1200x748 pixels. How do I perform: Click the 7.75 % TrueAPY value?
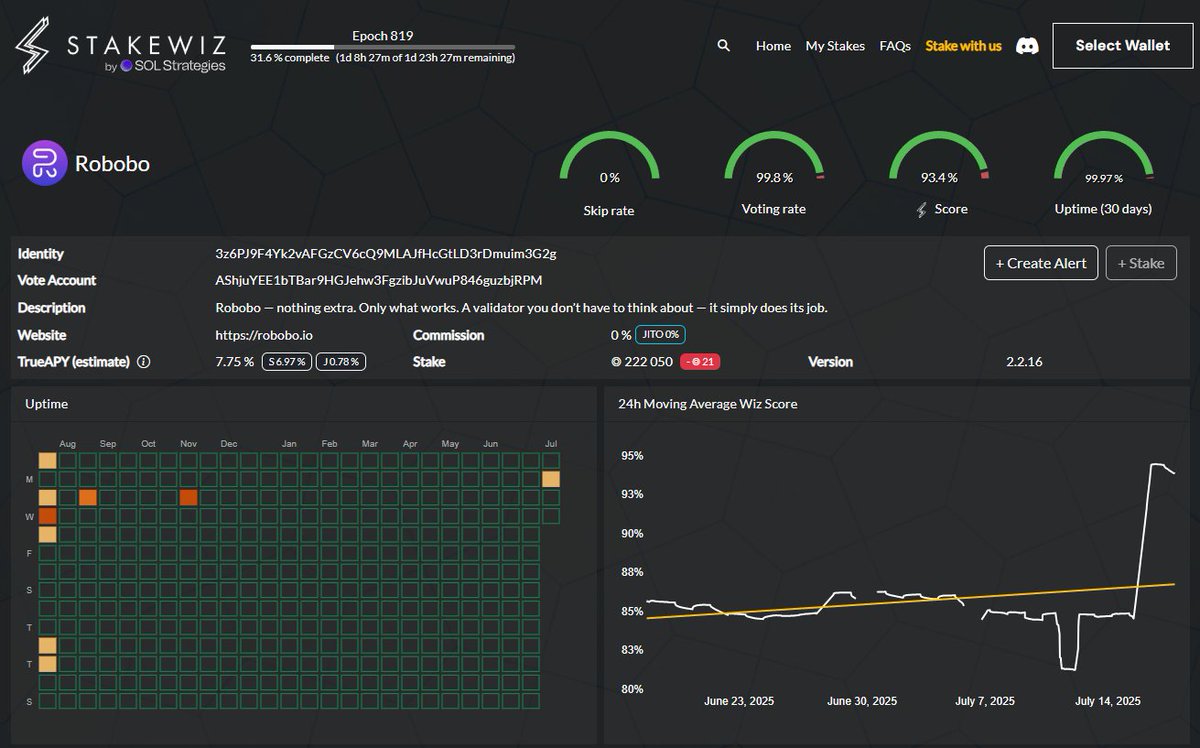235,362
